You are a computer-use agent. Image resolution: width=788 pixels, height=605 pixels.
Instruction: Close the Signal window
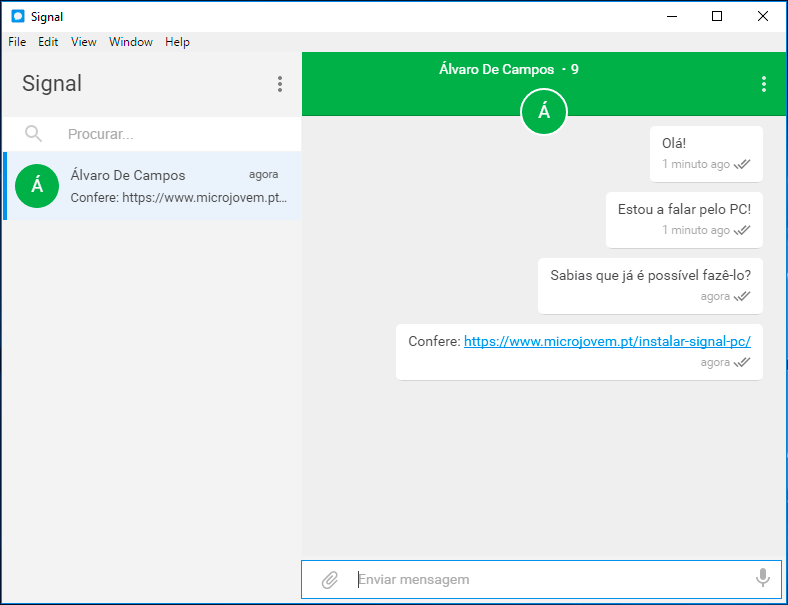[x=762, y=16]
